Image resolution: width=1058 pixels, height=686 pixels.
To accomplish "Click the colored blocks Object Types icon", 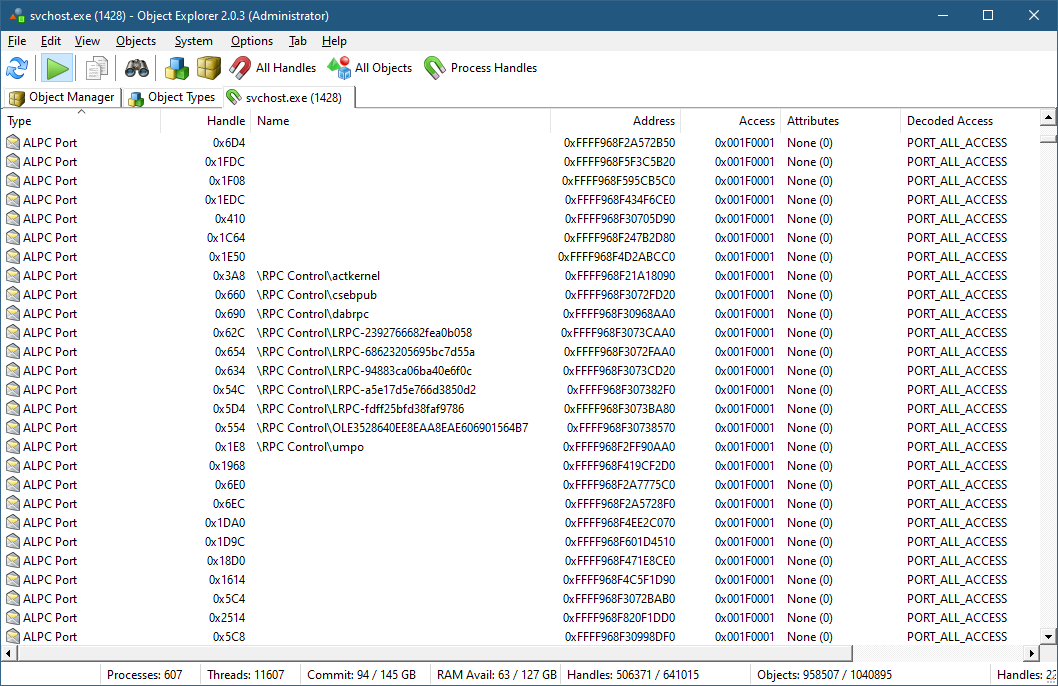I will pos(177,68).
